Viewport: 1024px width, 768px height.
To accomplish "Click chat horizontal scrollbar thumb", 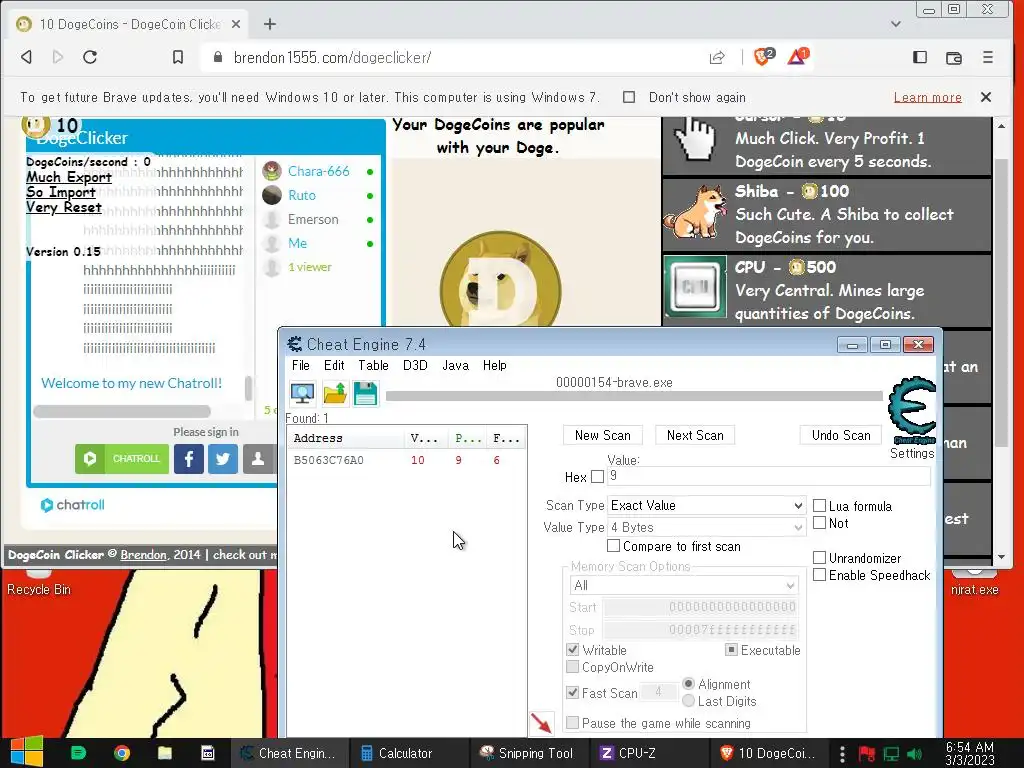I will click(x=122, y=411).
